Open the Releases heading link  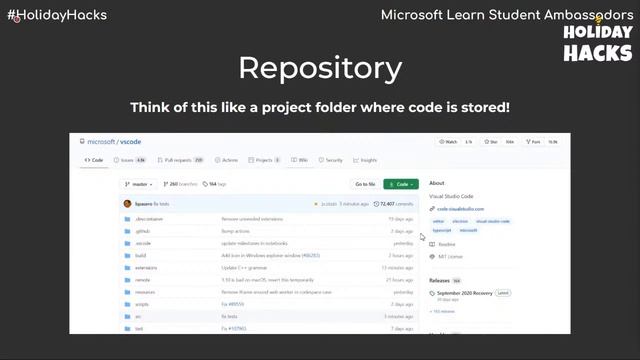[439, 281]
